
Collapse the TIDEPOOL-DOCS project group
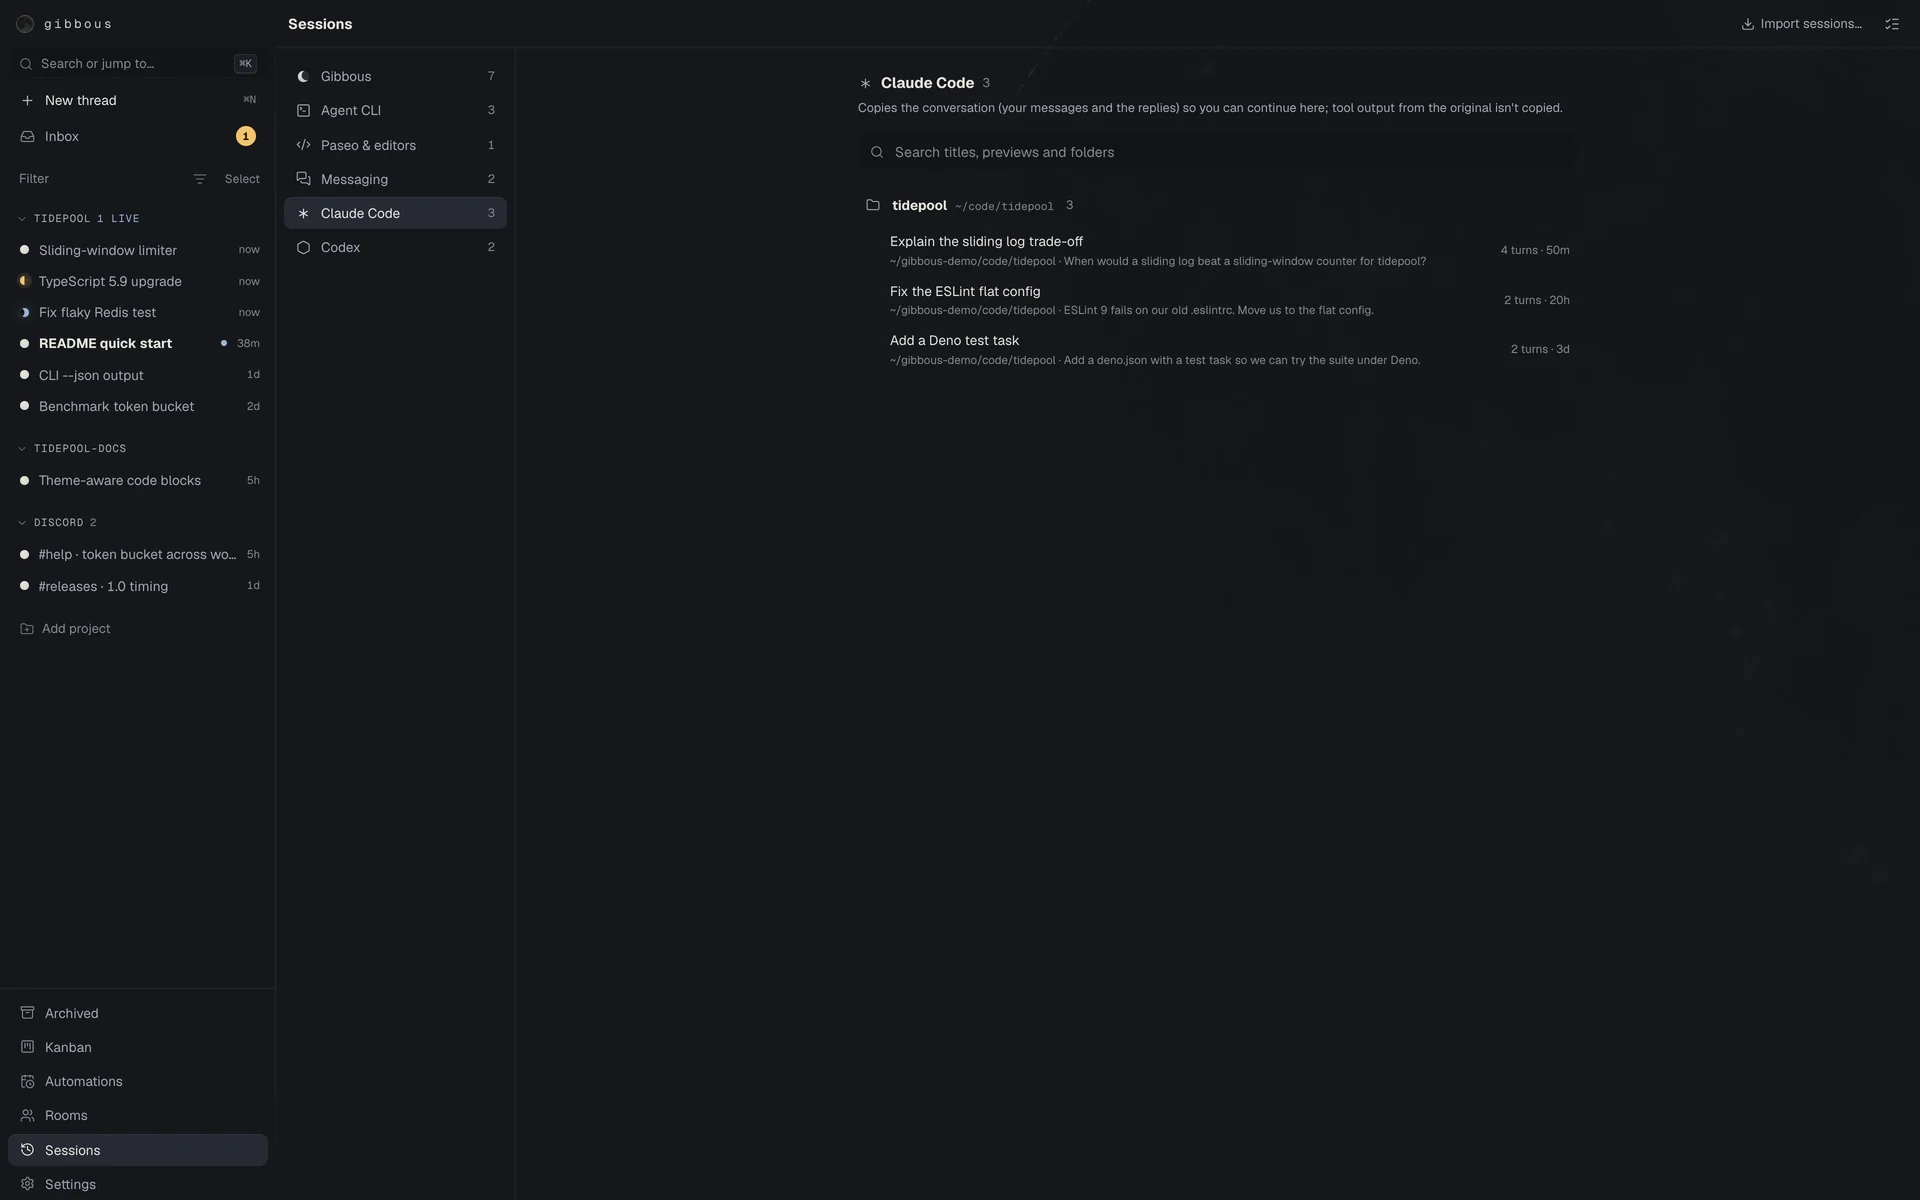tap(22, 448)
